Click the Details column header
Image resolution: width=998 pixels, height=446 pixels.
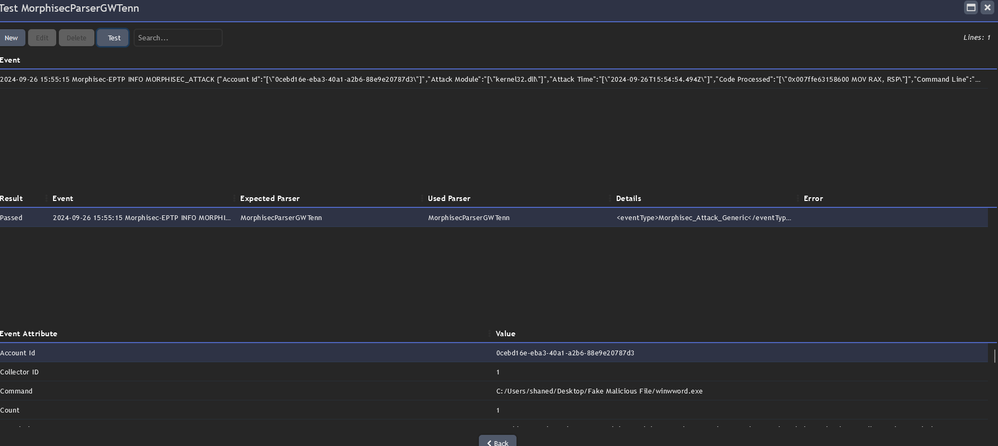point(629,199)
